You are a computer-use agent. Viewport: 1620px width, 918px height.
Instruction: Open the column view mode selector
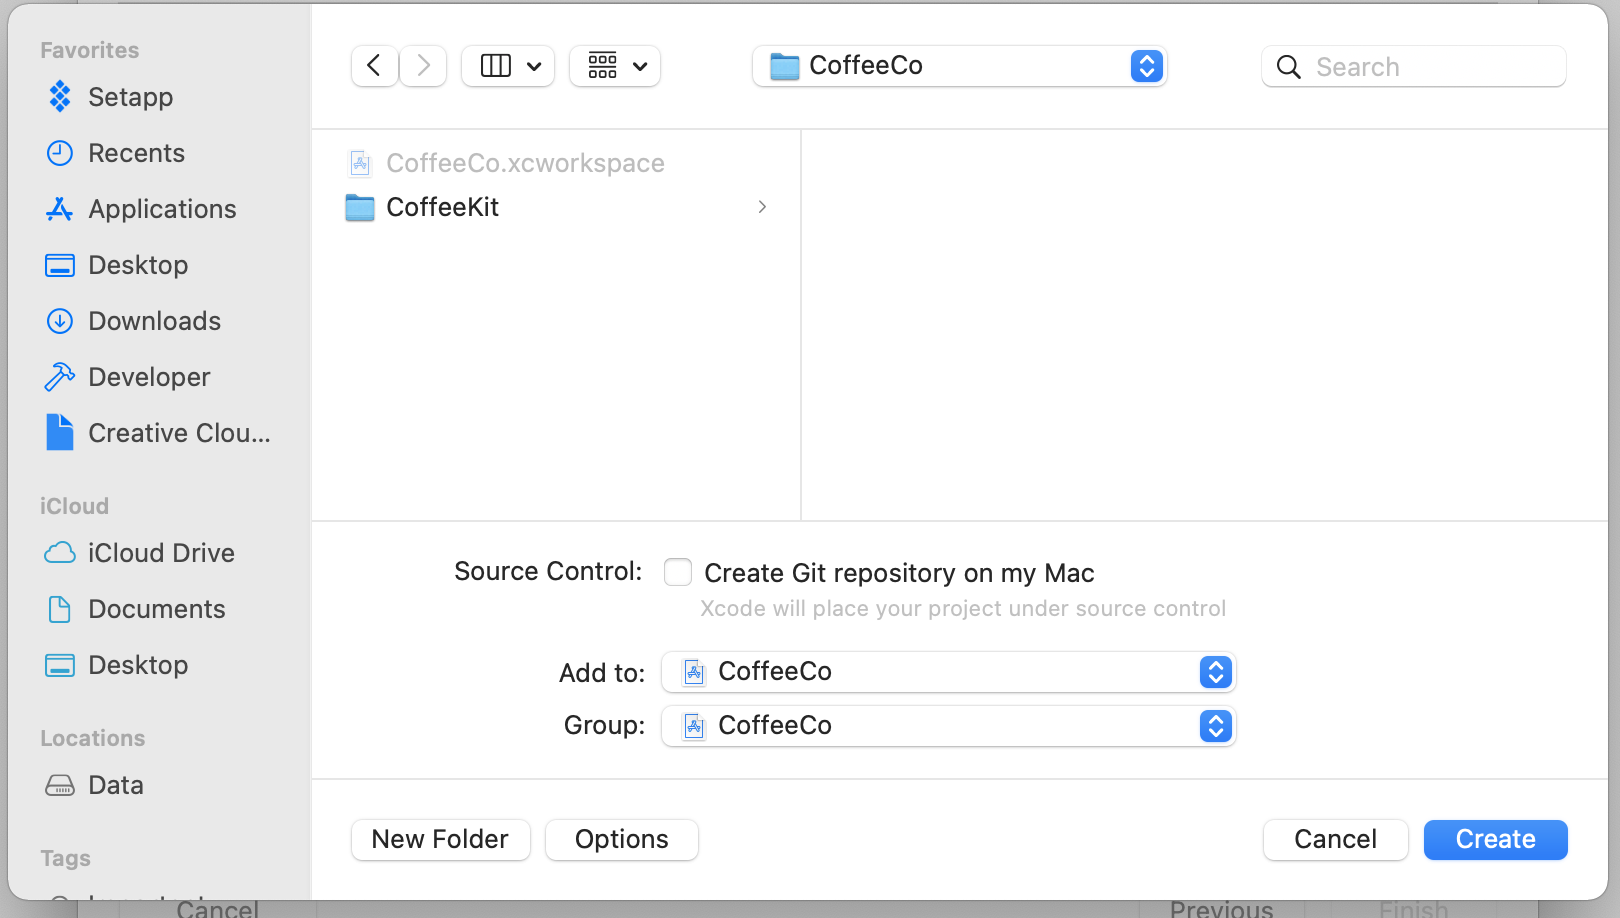pos(508,66)
